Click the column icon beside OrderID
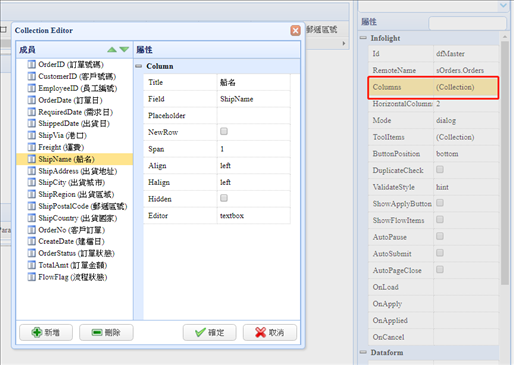This screenshot has height=365, width=514. pos(31,64)
